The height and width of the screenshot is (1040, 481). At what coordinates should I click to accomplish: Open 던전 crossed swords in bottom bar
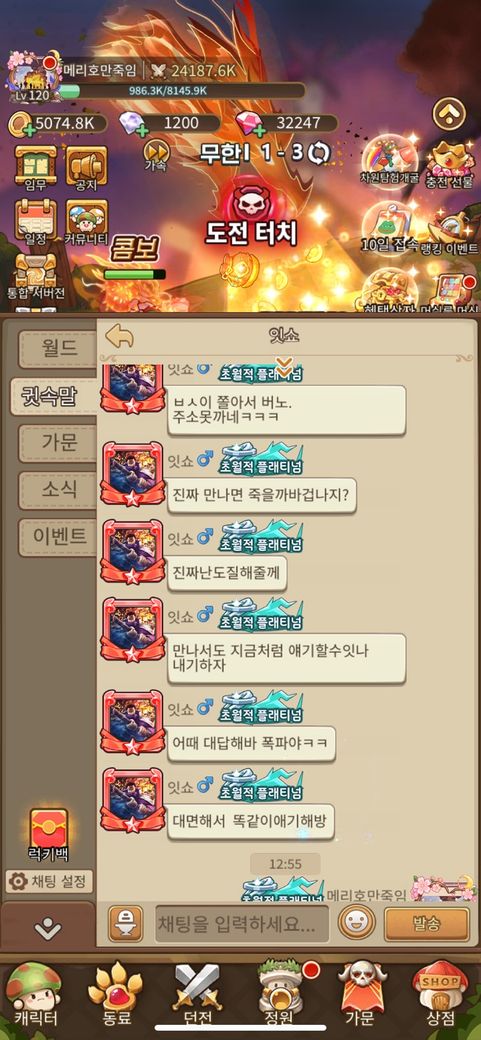click(196, 996)
